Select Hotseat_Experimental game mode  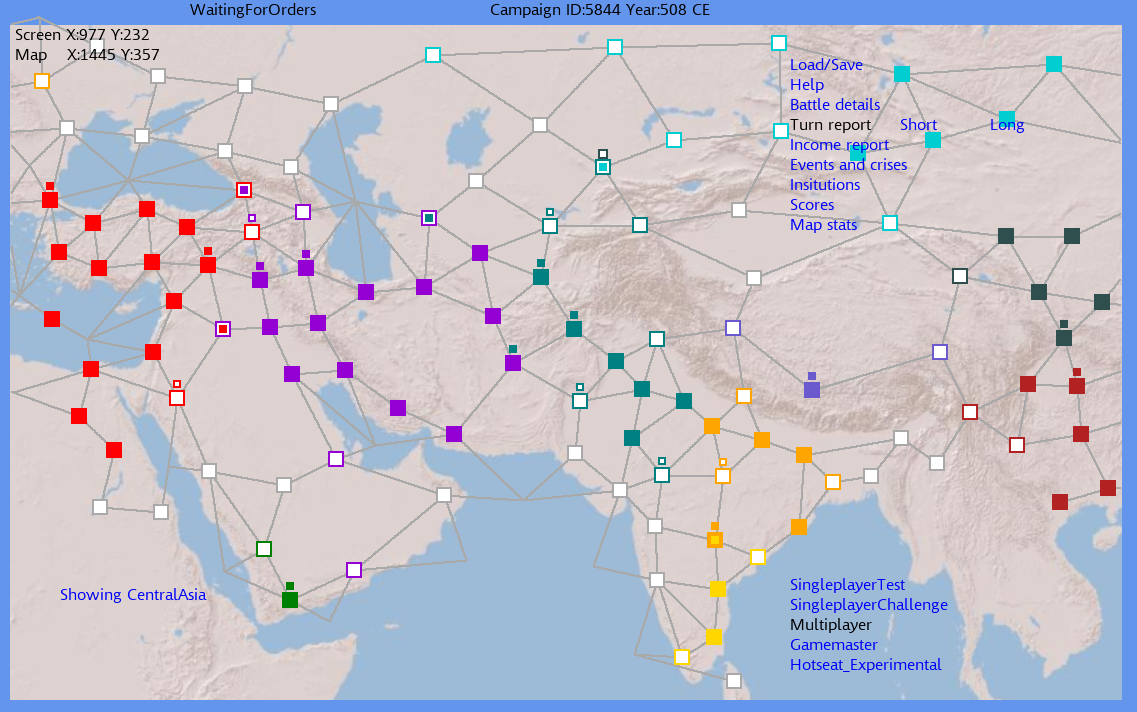tap(865, 665)
